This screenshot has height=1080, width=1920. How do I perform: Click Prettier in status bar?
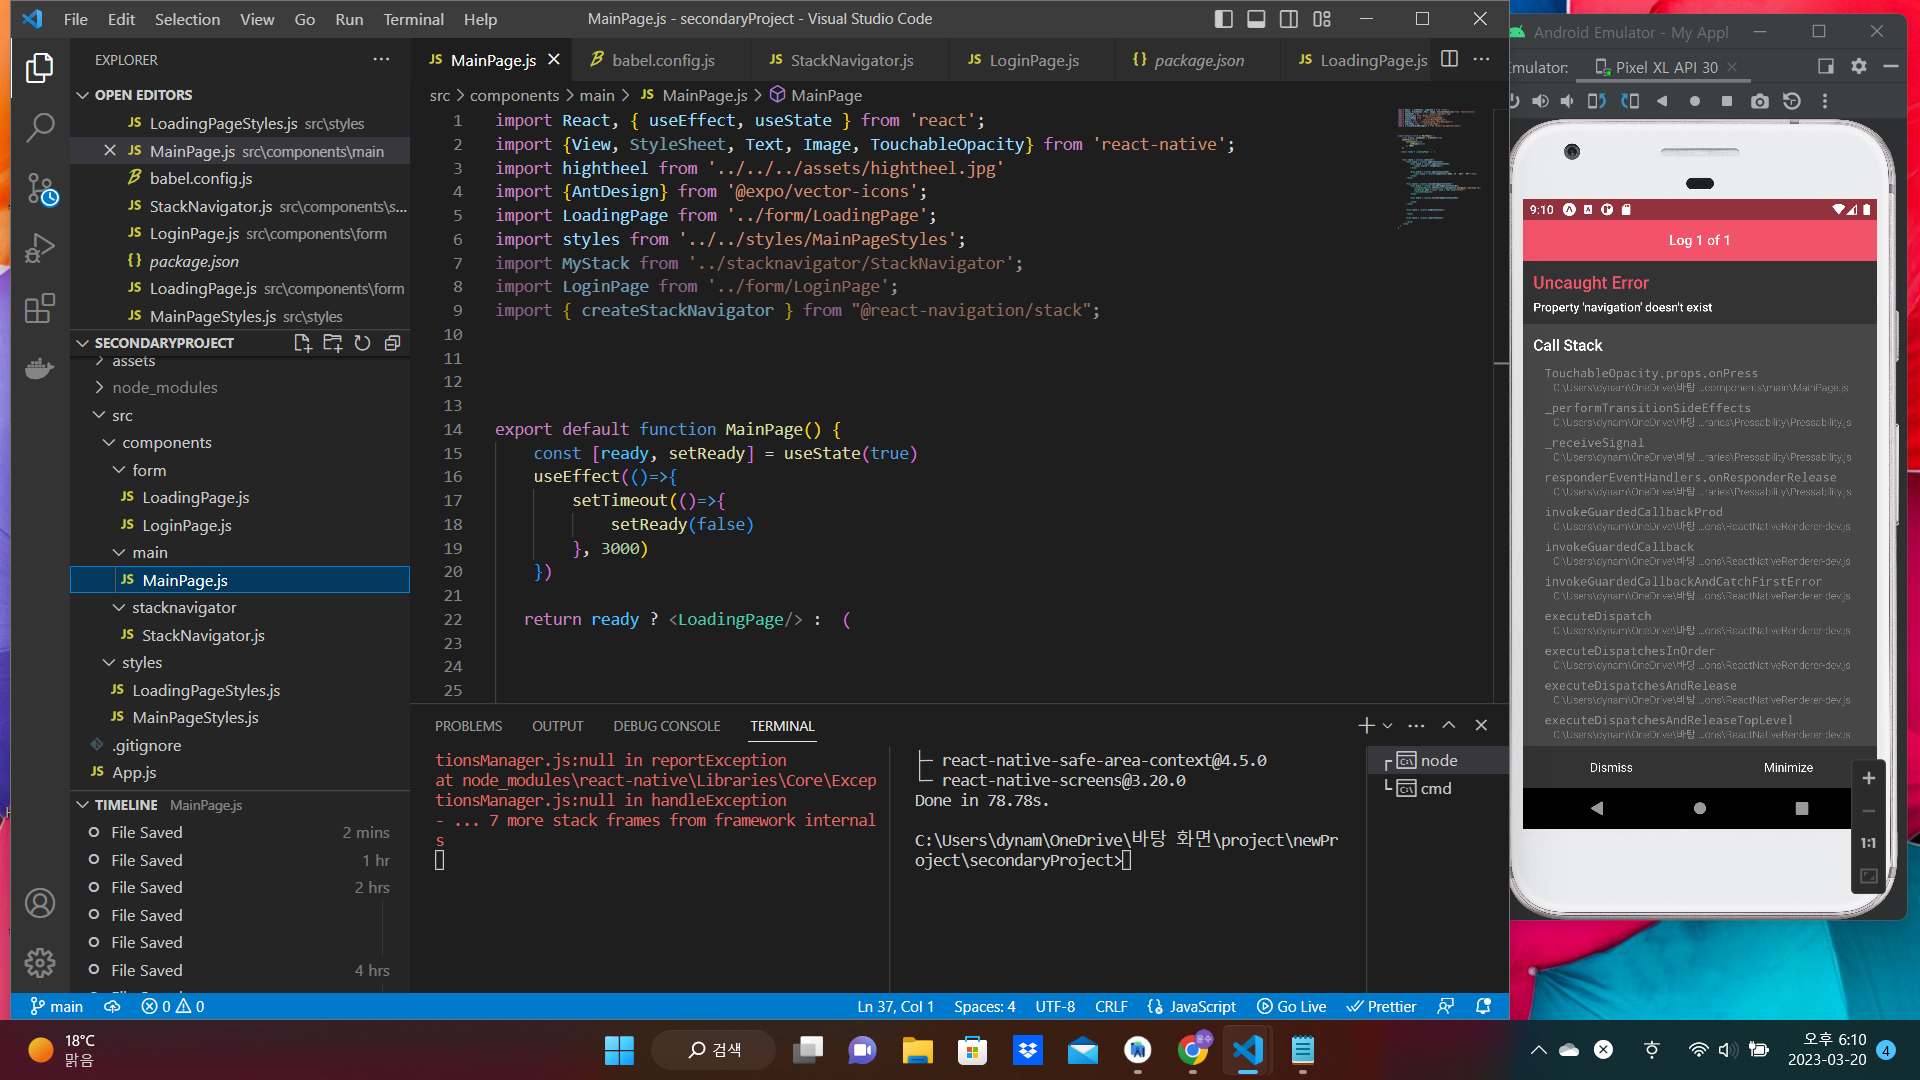pyautogui.click(x=1381, y=1007)
